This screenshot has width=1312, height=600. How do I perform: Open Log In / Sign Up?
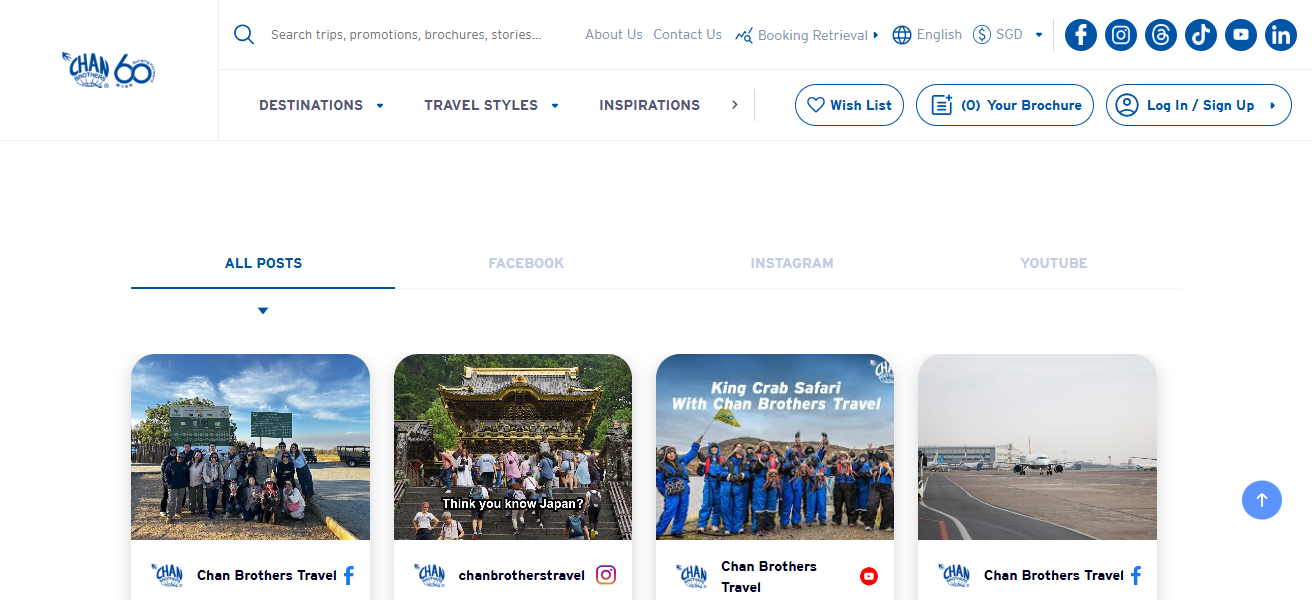[x=1198, y=104]
